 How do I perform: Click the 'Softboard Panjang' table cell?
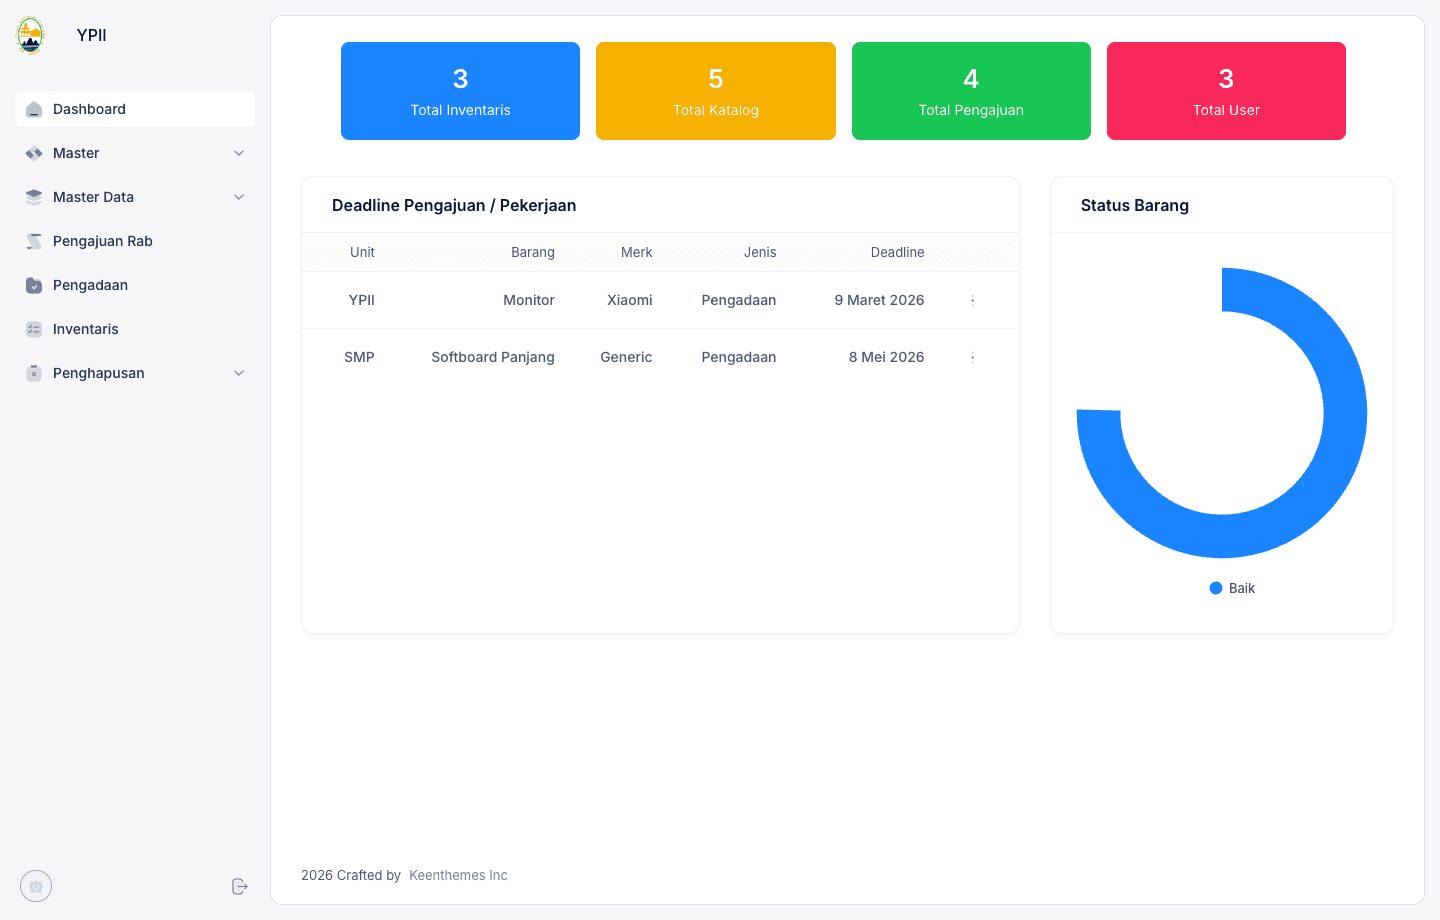pyautogui.click(x=493, y=357)
